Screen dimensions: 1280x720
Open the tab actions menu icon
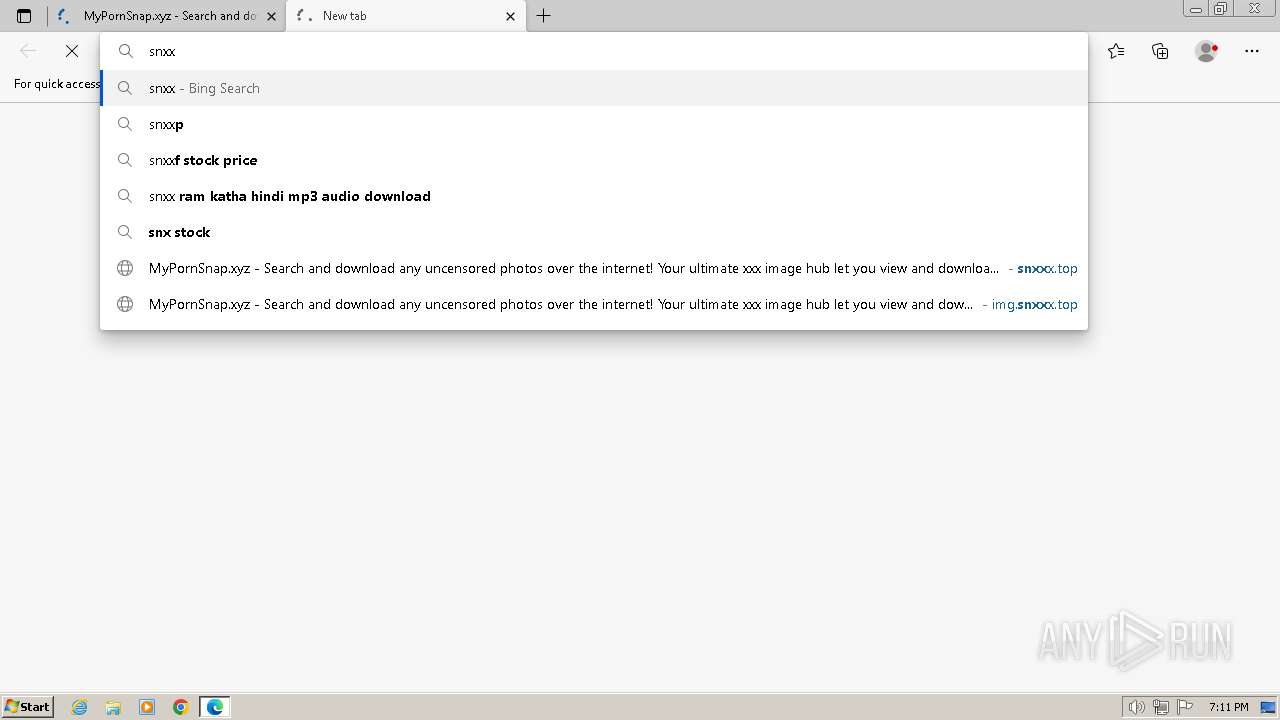coord(24,16)
